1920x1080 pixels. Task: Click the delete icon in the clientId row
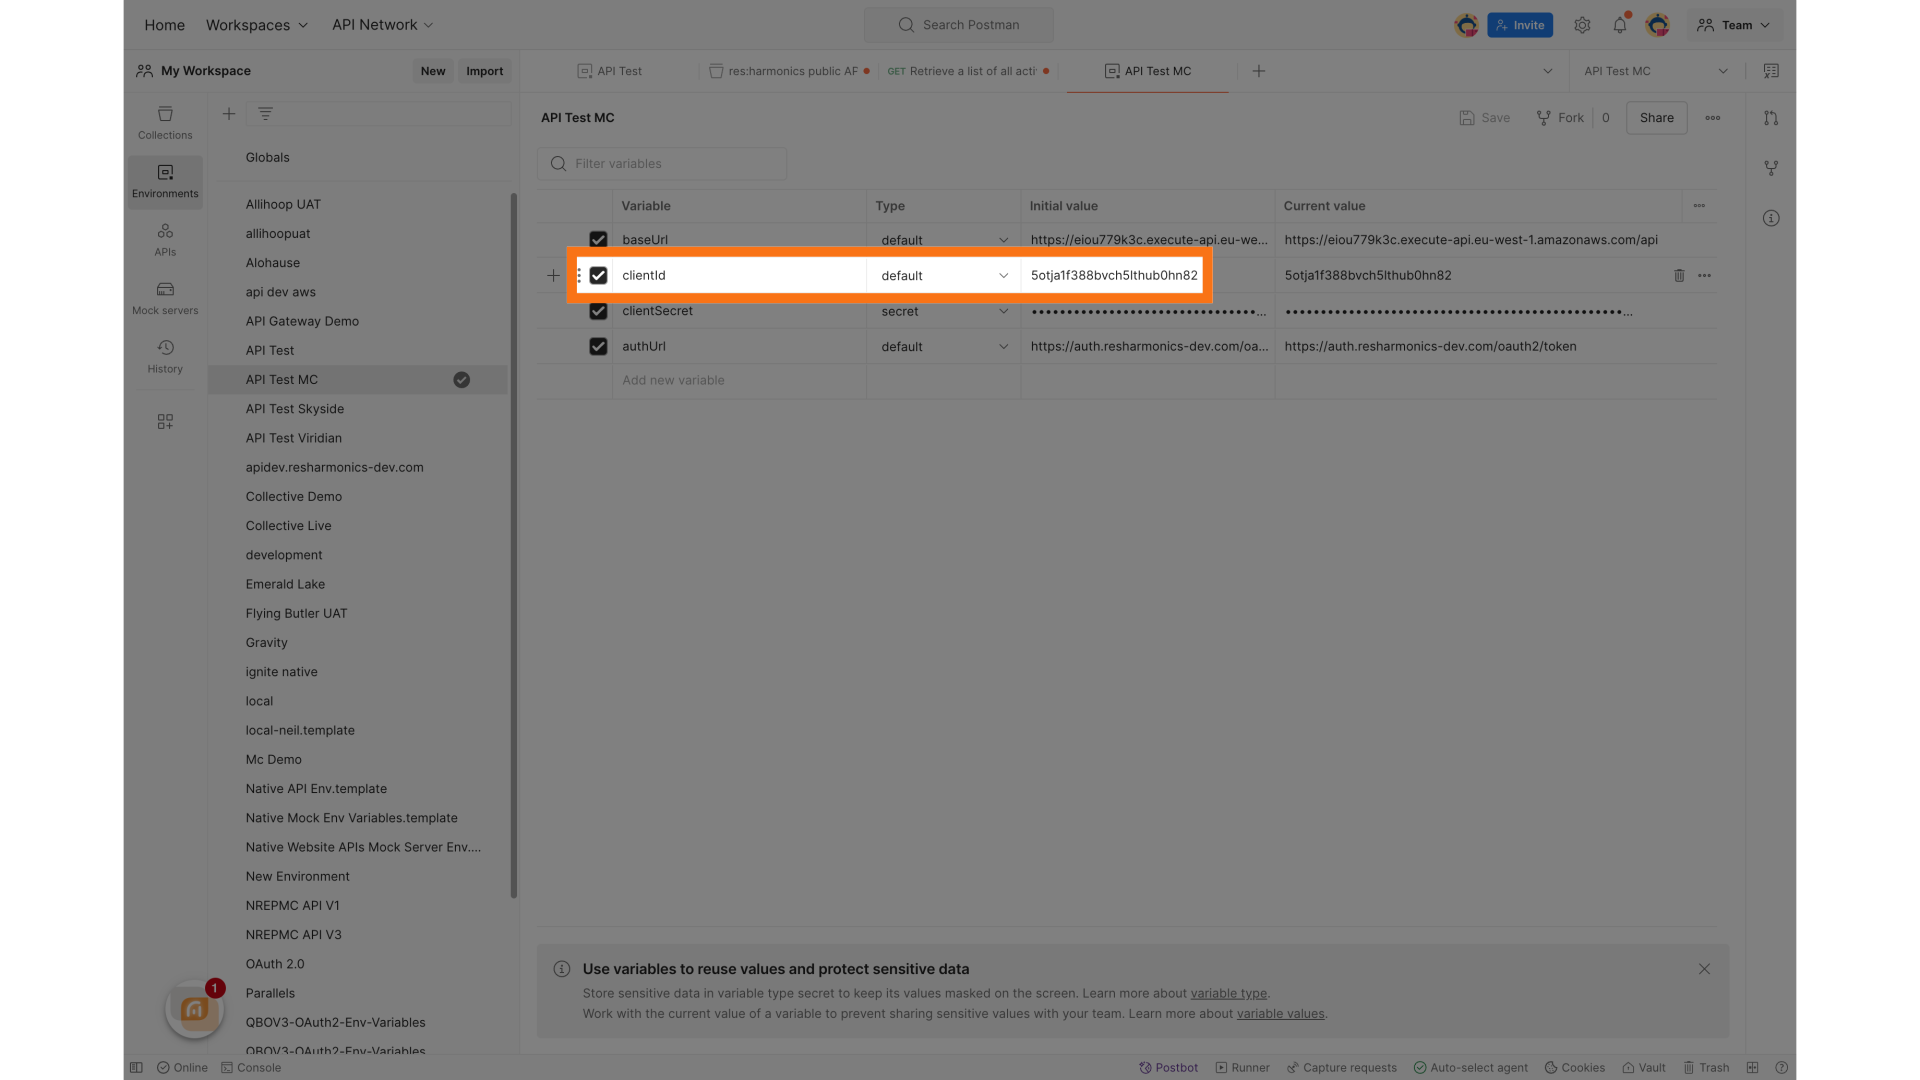tap(1679, 275)
